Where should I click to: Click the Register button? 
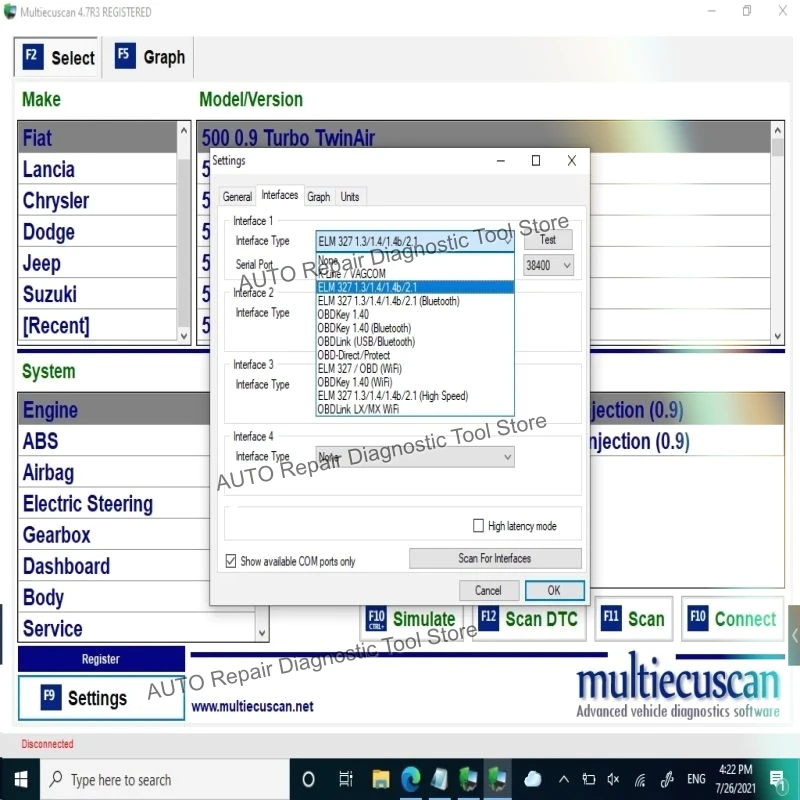(101, 659)
